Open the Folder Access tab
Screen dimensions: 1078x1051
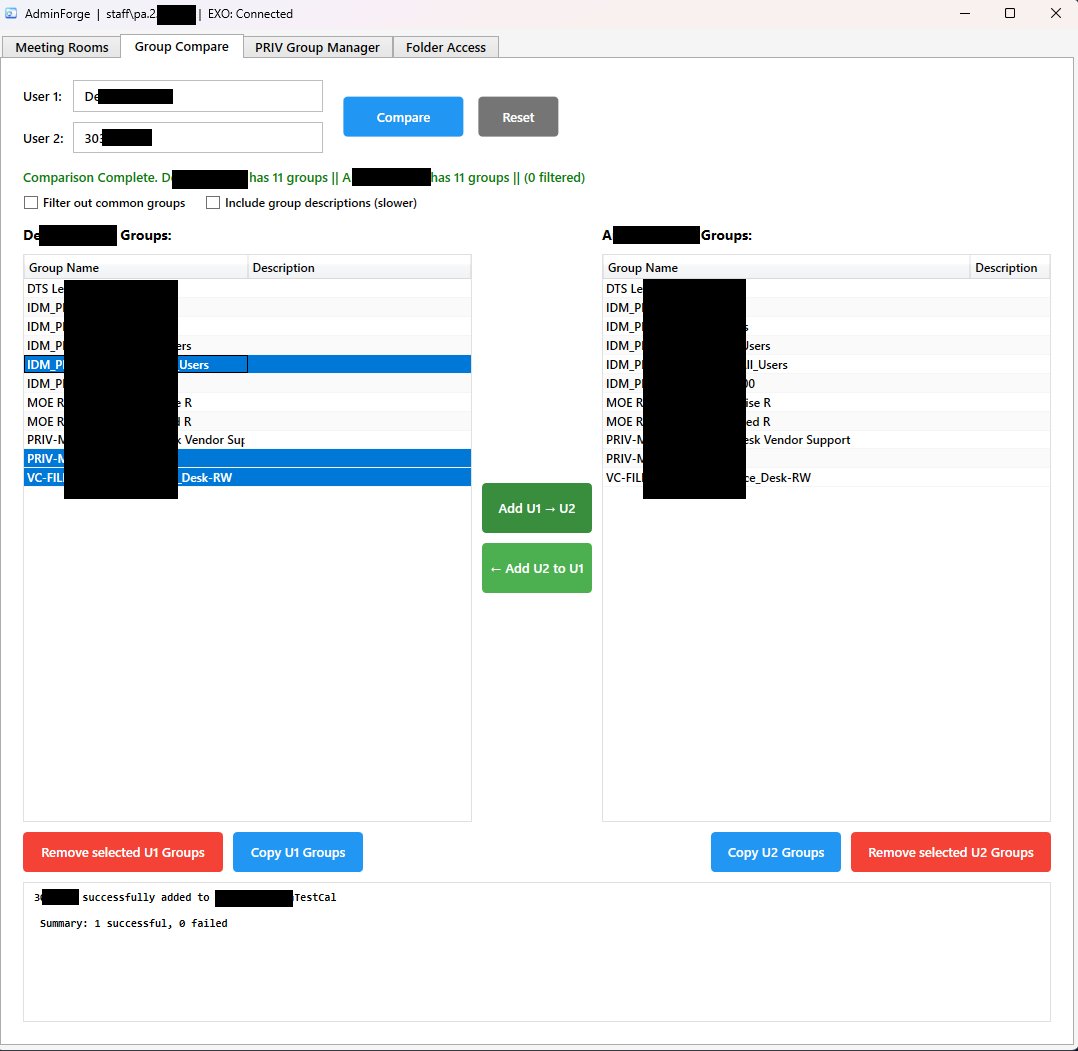(x=446, y=47)
